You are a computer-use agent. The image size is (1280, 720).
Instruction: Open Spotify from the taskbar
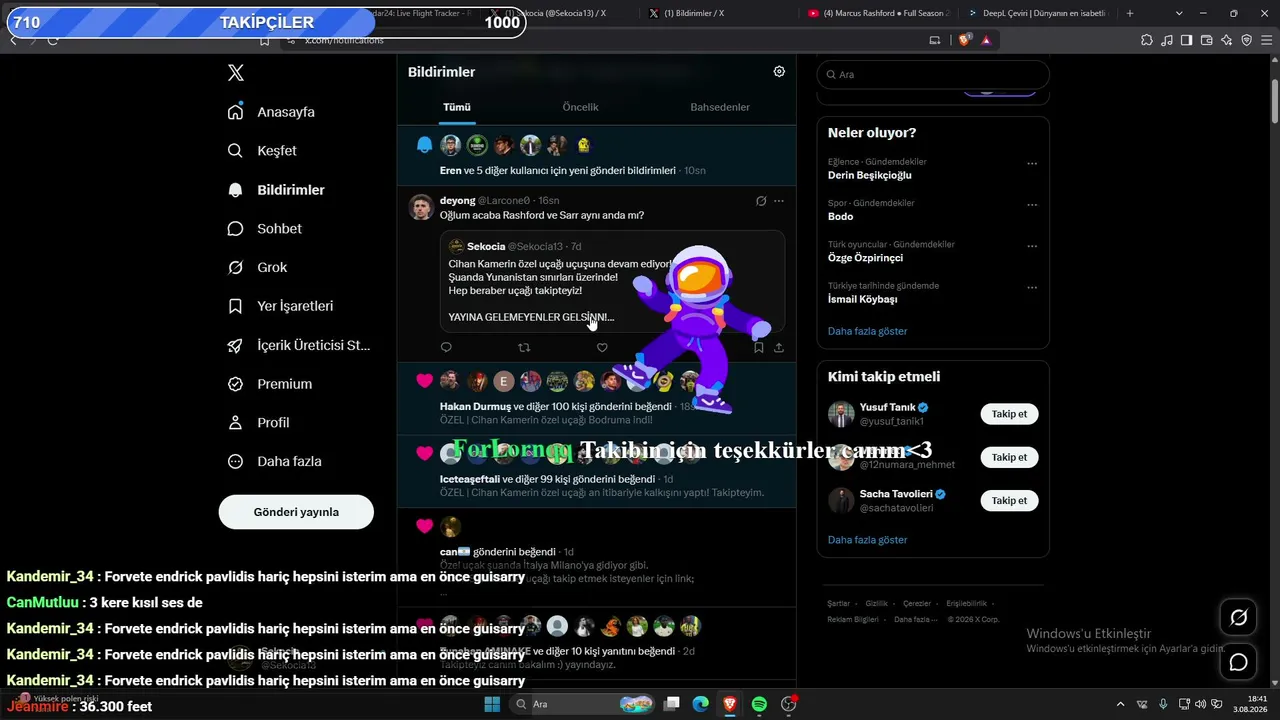pos(759,704)
